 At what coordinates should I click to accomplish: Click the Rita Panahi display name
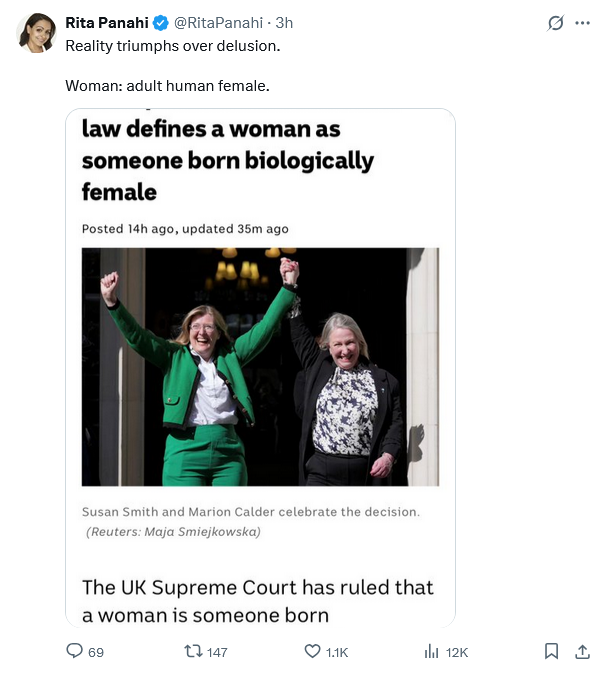(x=107, y=23)
